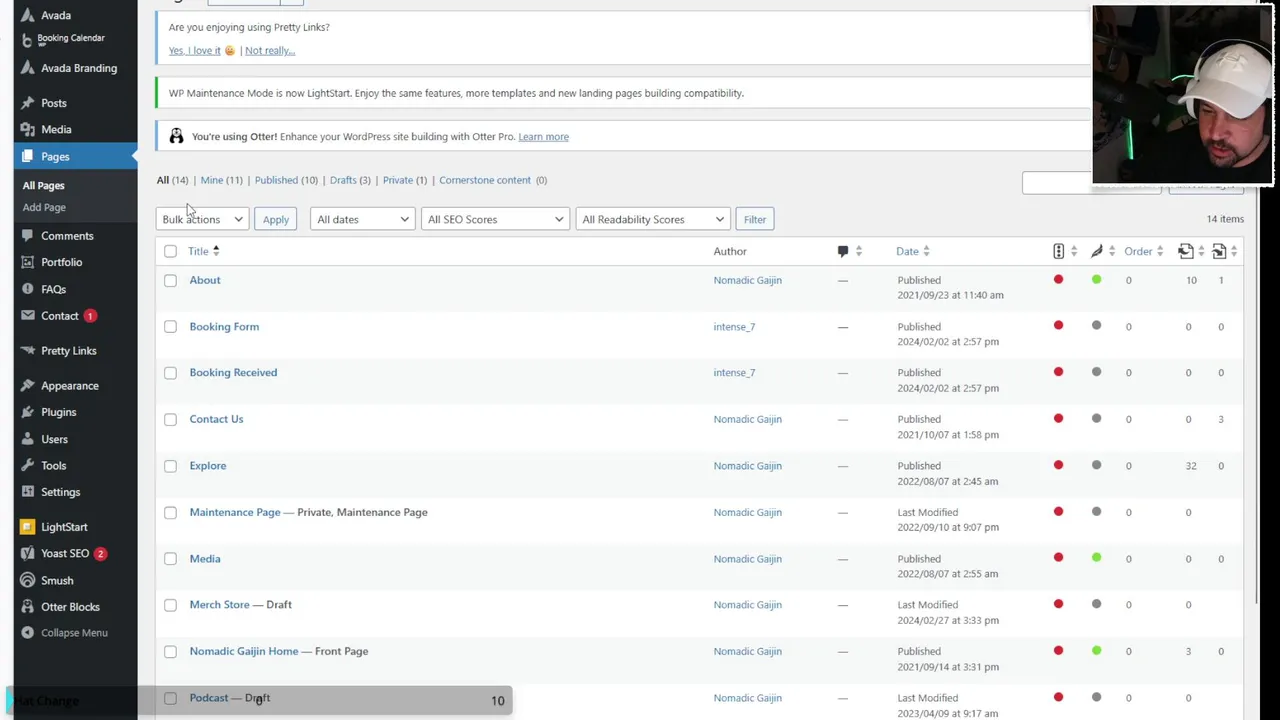Open the Bulk actions dropdown

pyautogui.click(x=202, y=219)
